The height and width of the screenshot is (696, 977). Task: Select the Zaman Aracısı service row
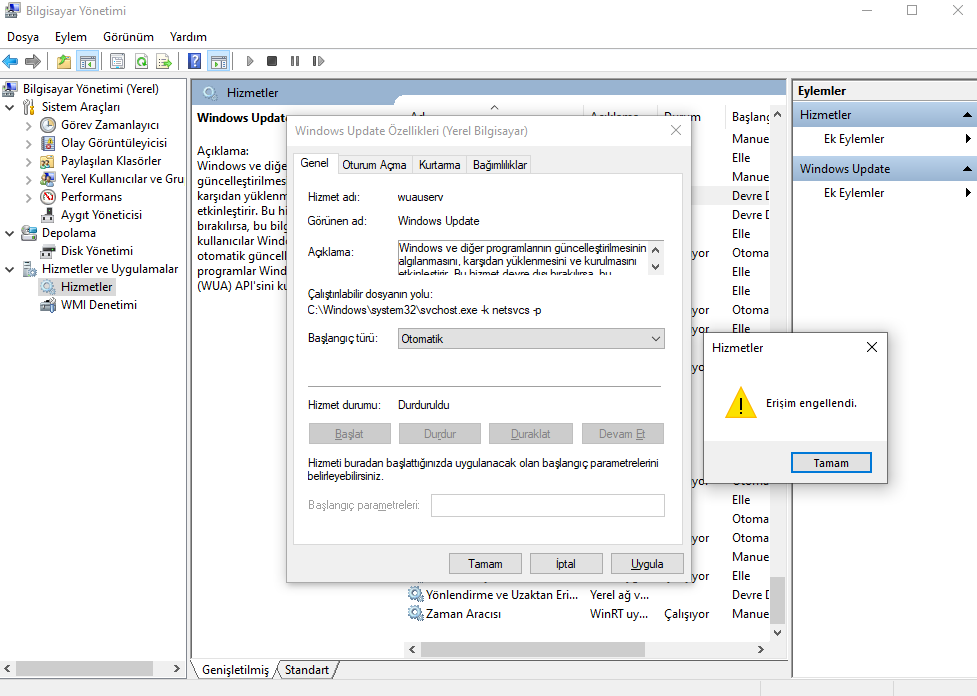tap(589, 614)
